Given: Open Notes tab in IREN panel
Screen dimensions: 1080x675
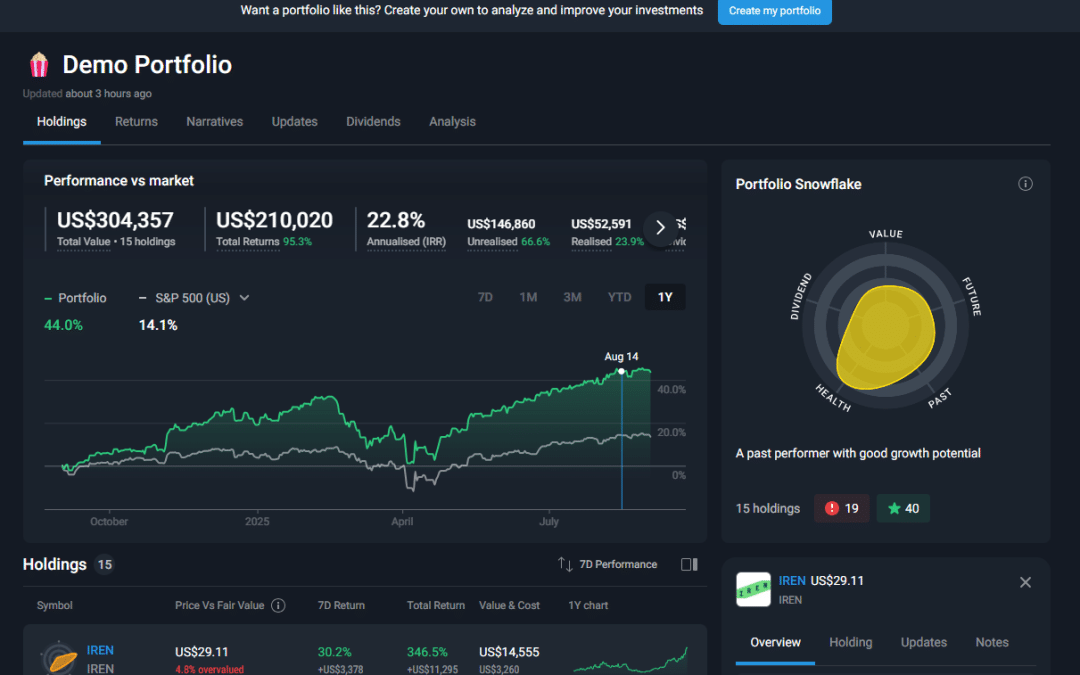Looking at the screenshot, I should 992,643.
